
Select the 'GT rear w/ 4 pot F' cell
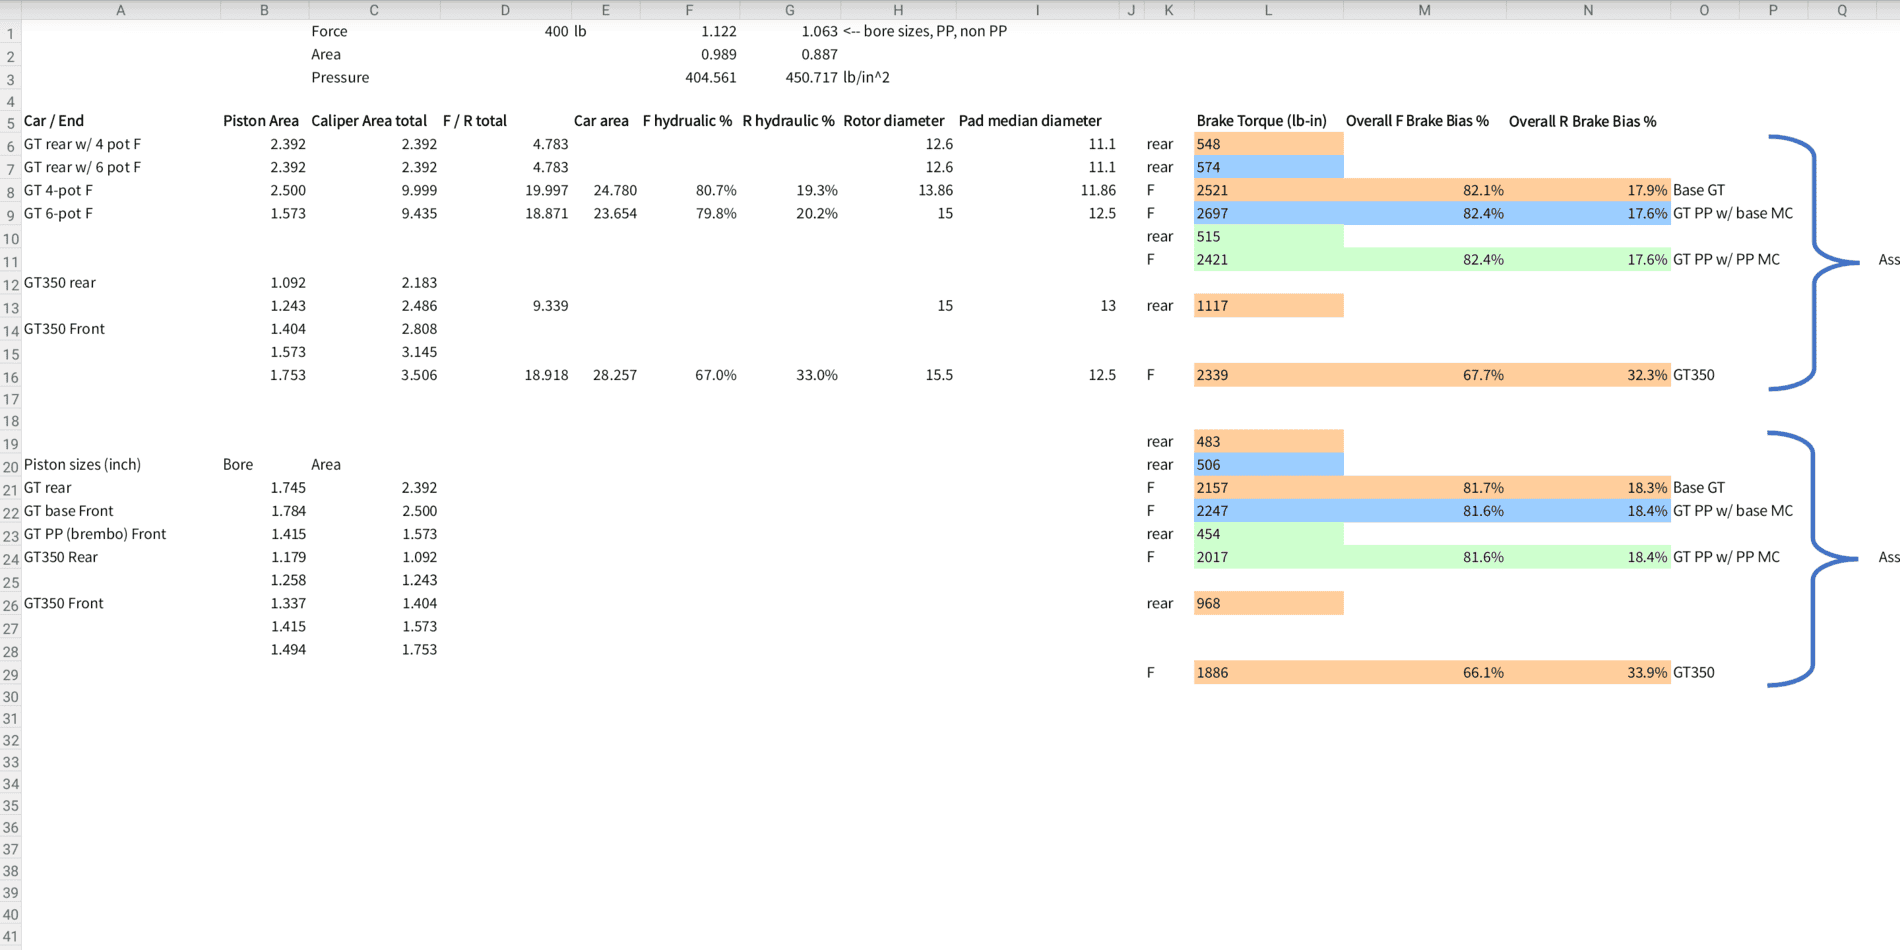(x=82, y=144)
